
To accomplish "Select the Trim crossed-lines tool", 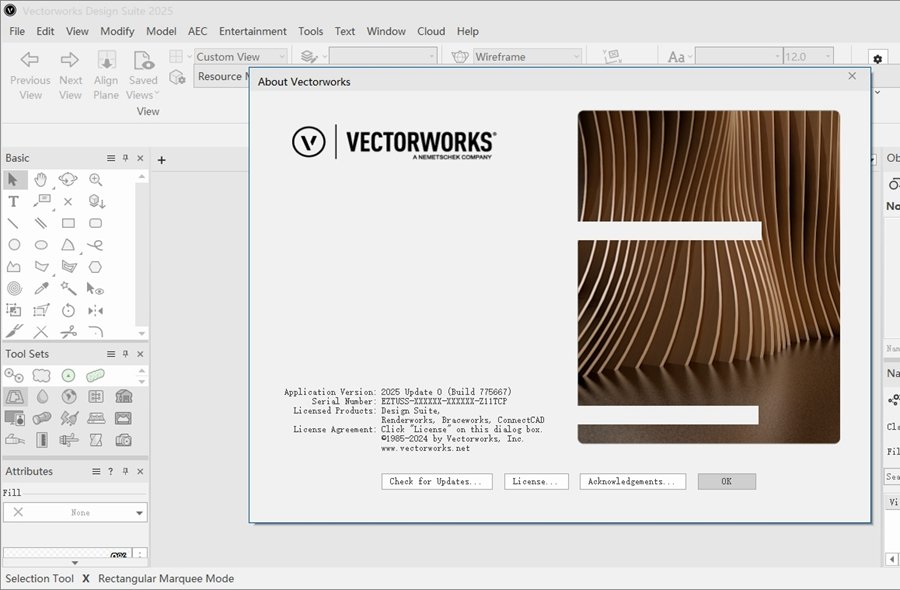I will [x=41, y=332].
